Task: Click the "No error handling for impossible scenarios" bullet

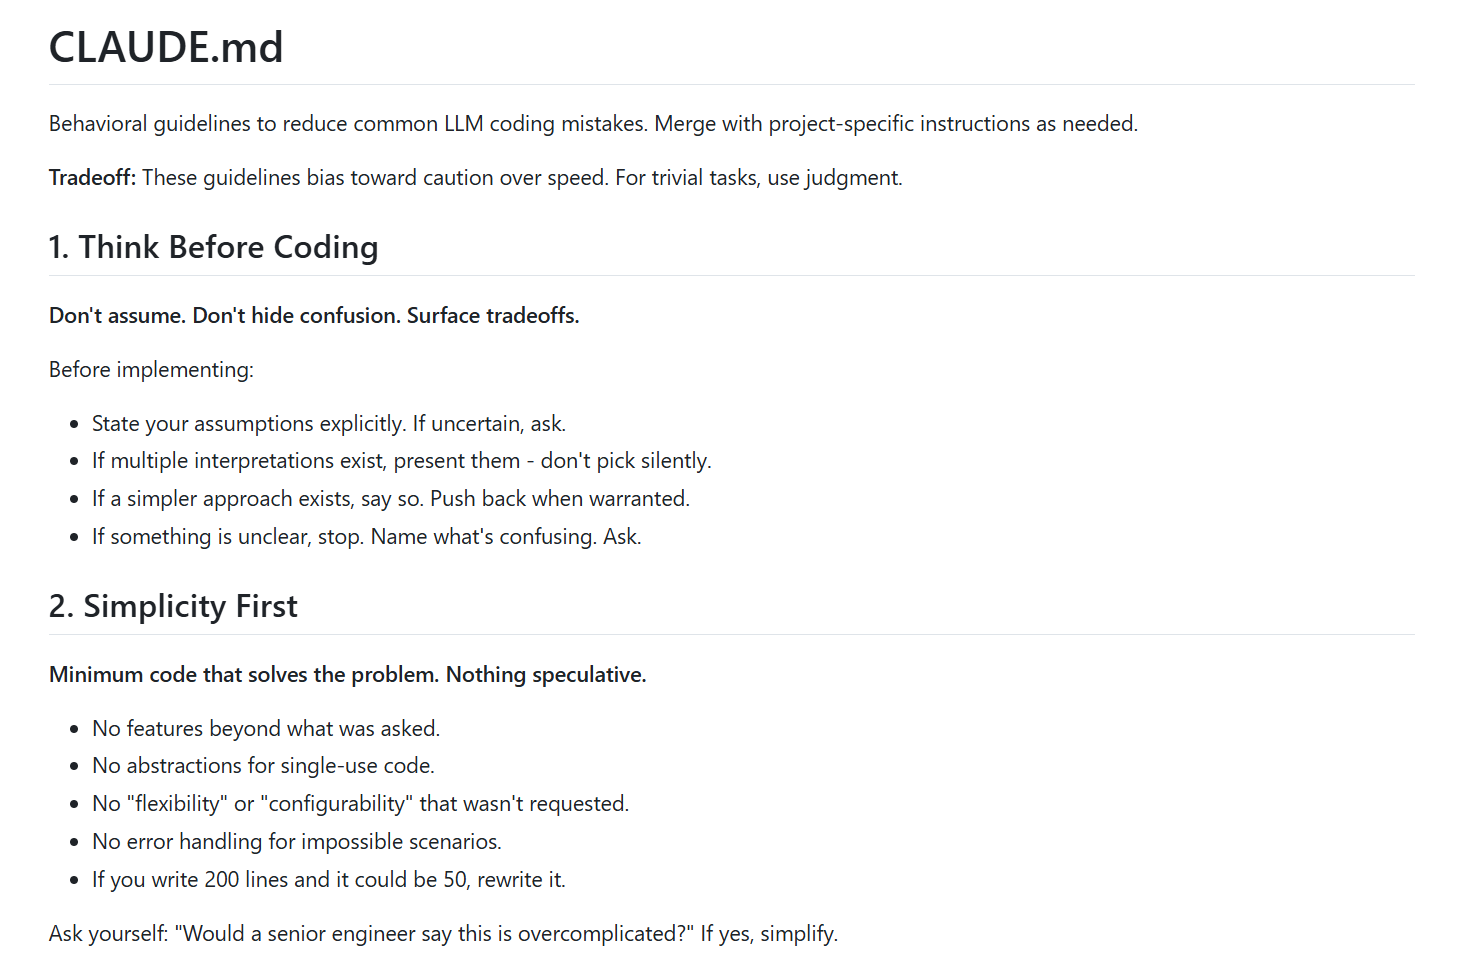Action: click(x=297, y=842)
